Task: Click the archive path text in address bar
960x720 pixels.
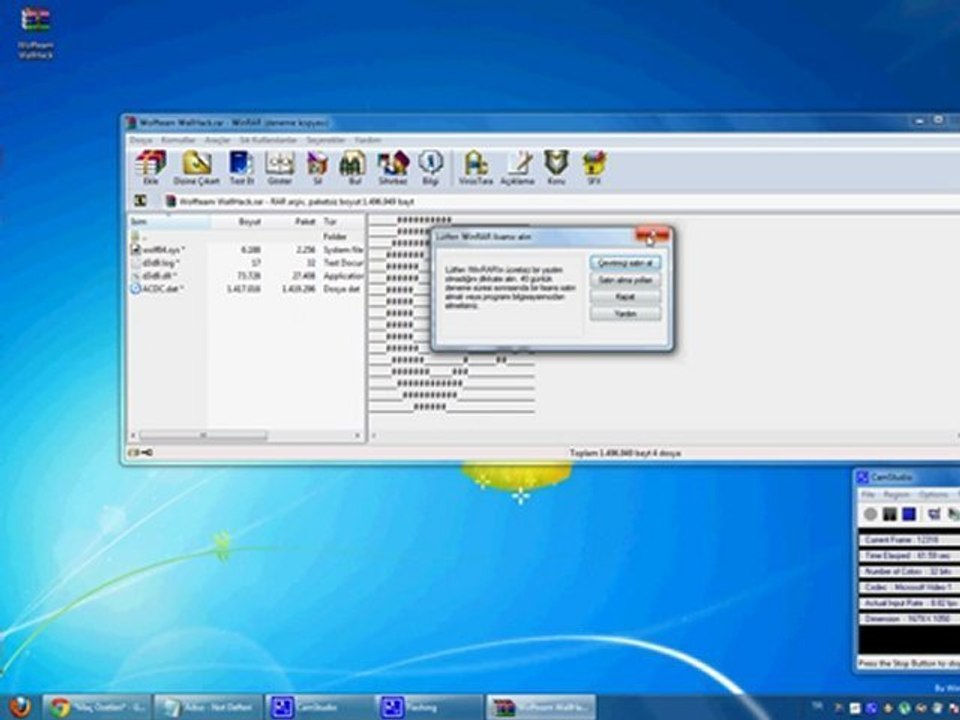Action: click(x=297, y=201)
